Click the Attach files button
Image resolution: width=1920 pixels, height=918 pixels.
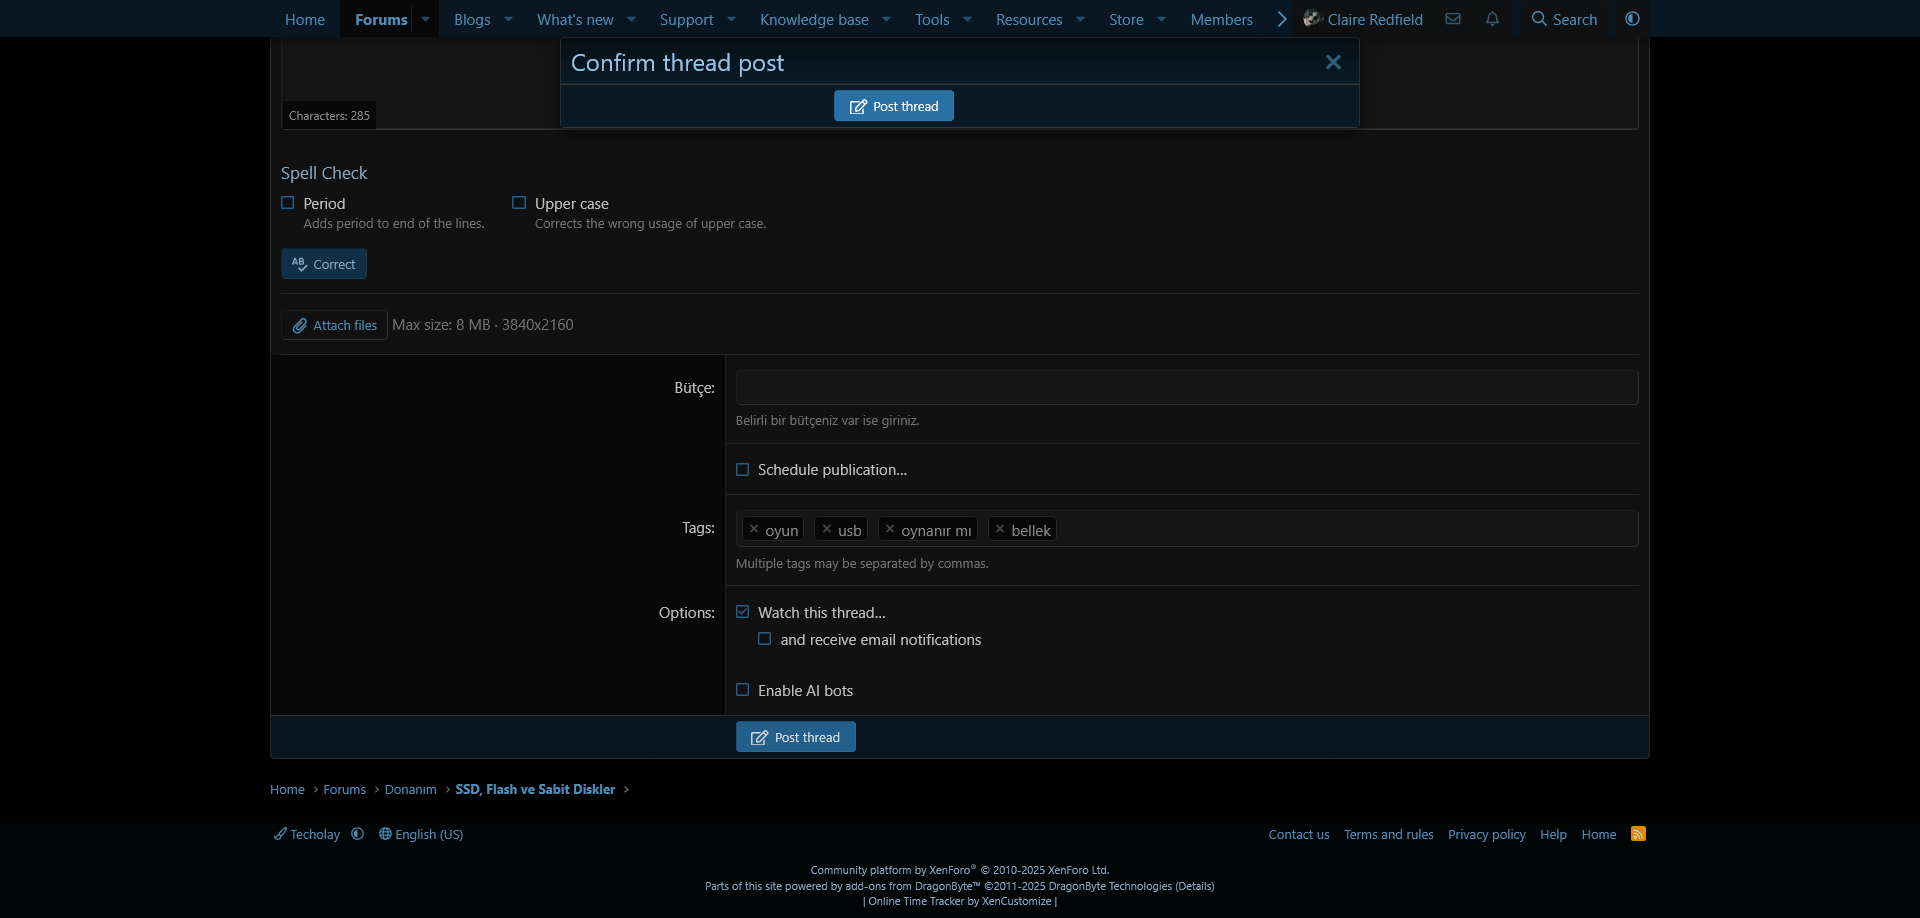coord(334,325)
